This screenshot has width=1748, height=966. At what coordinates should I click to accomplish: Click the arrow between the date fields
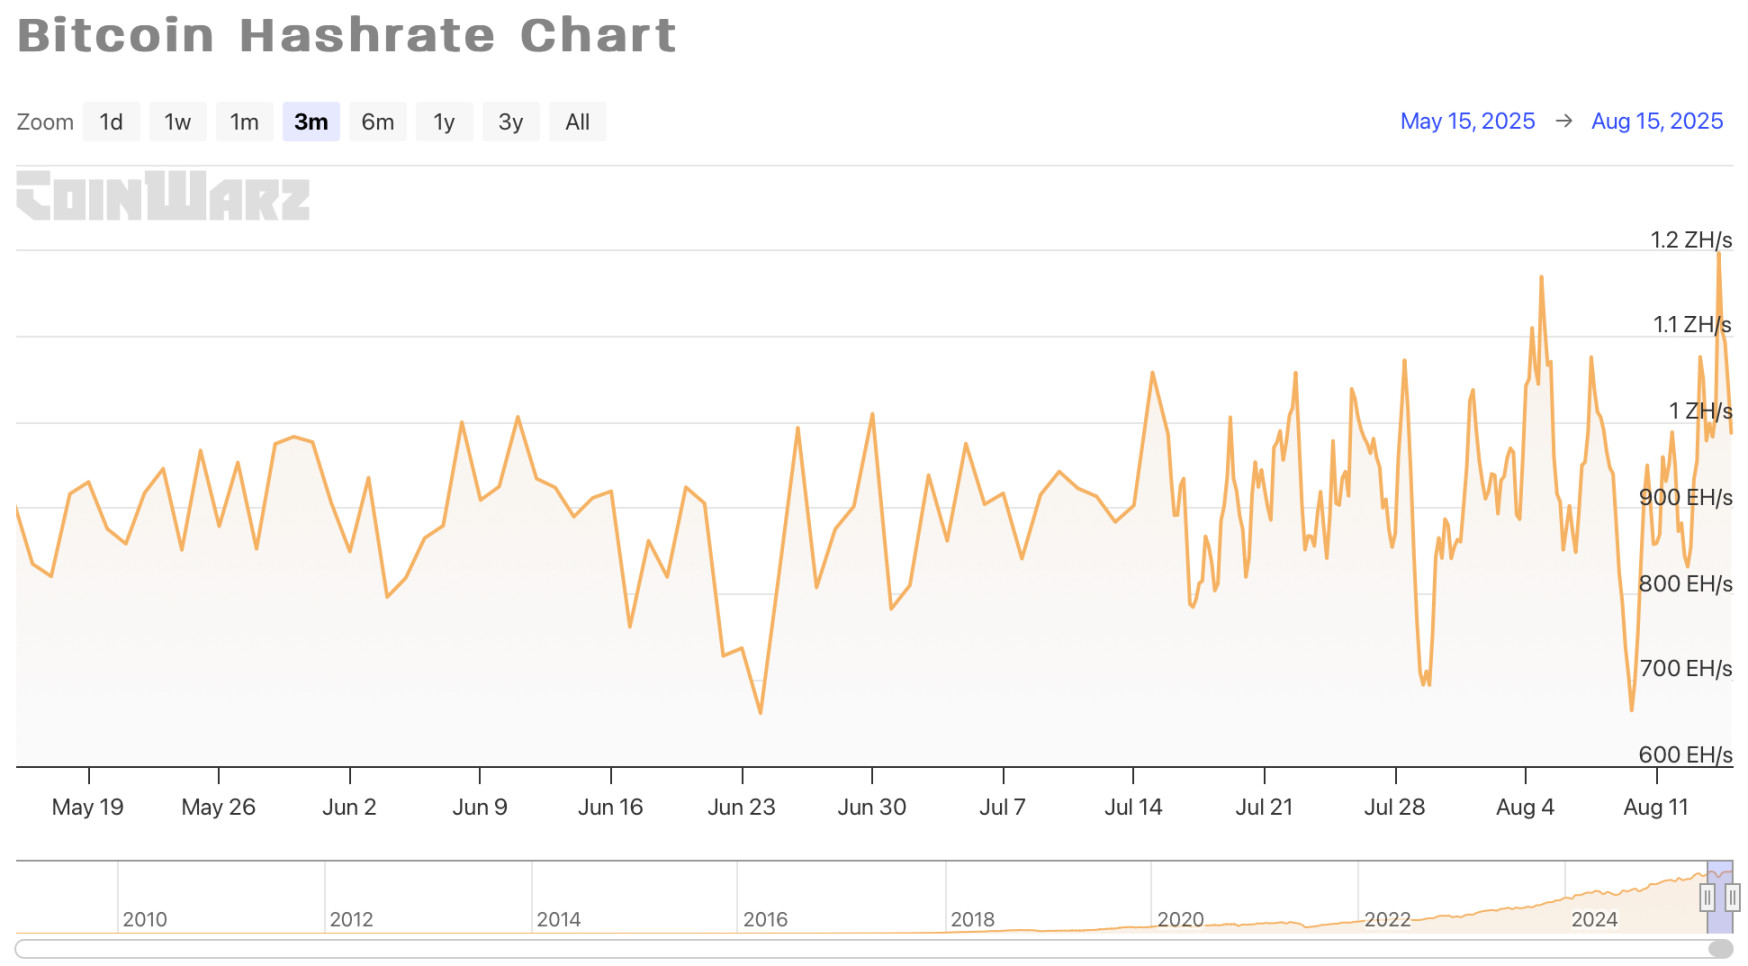click(x=1564, y=121)
